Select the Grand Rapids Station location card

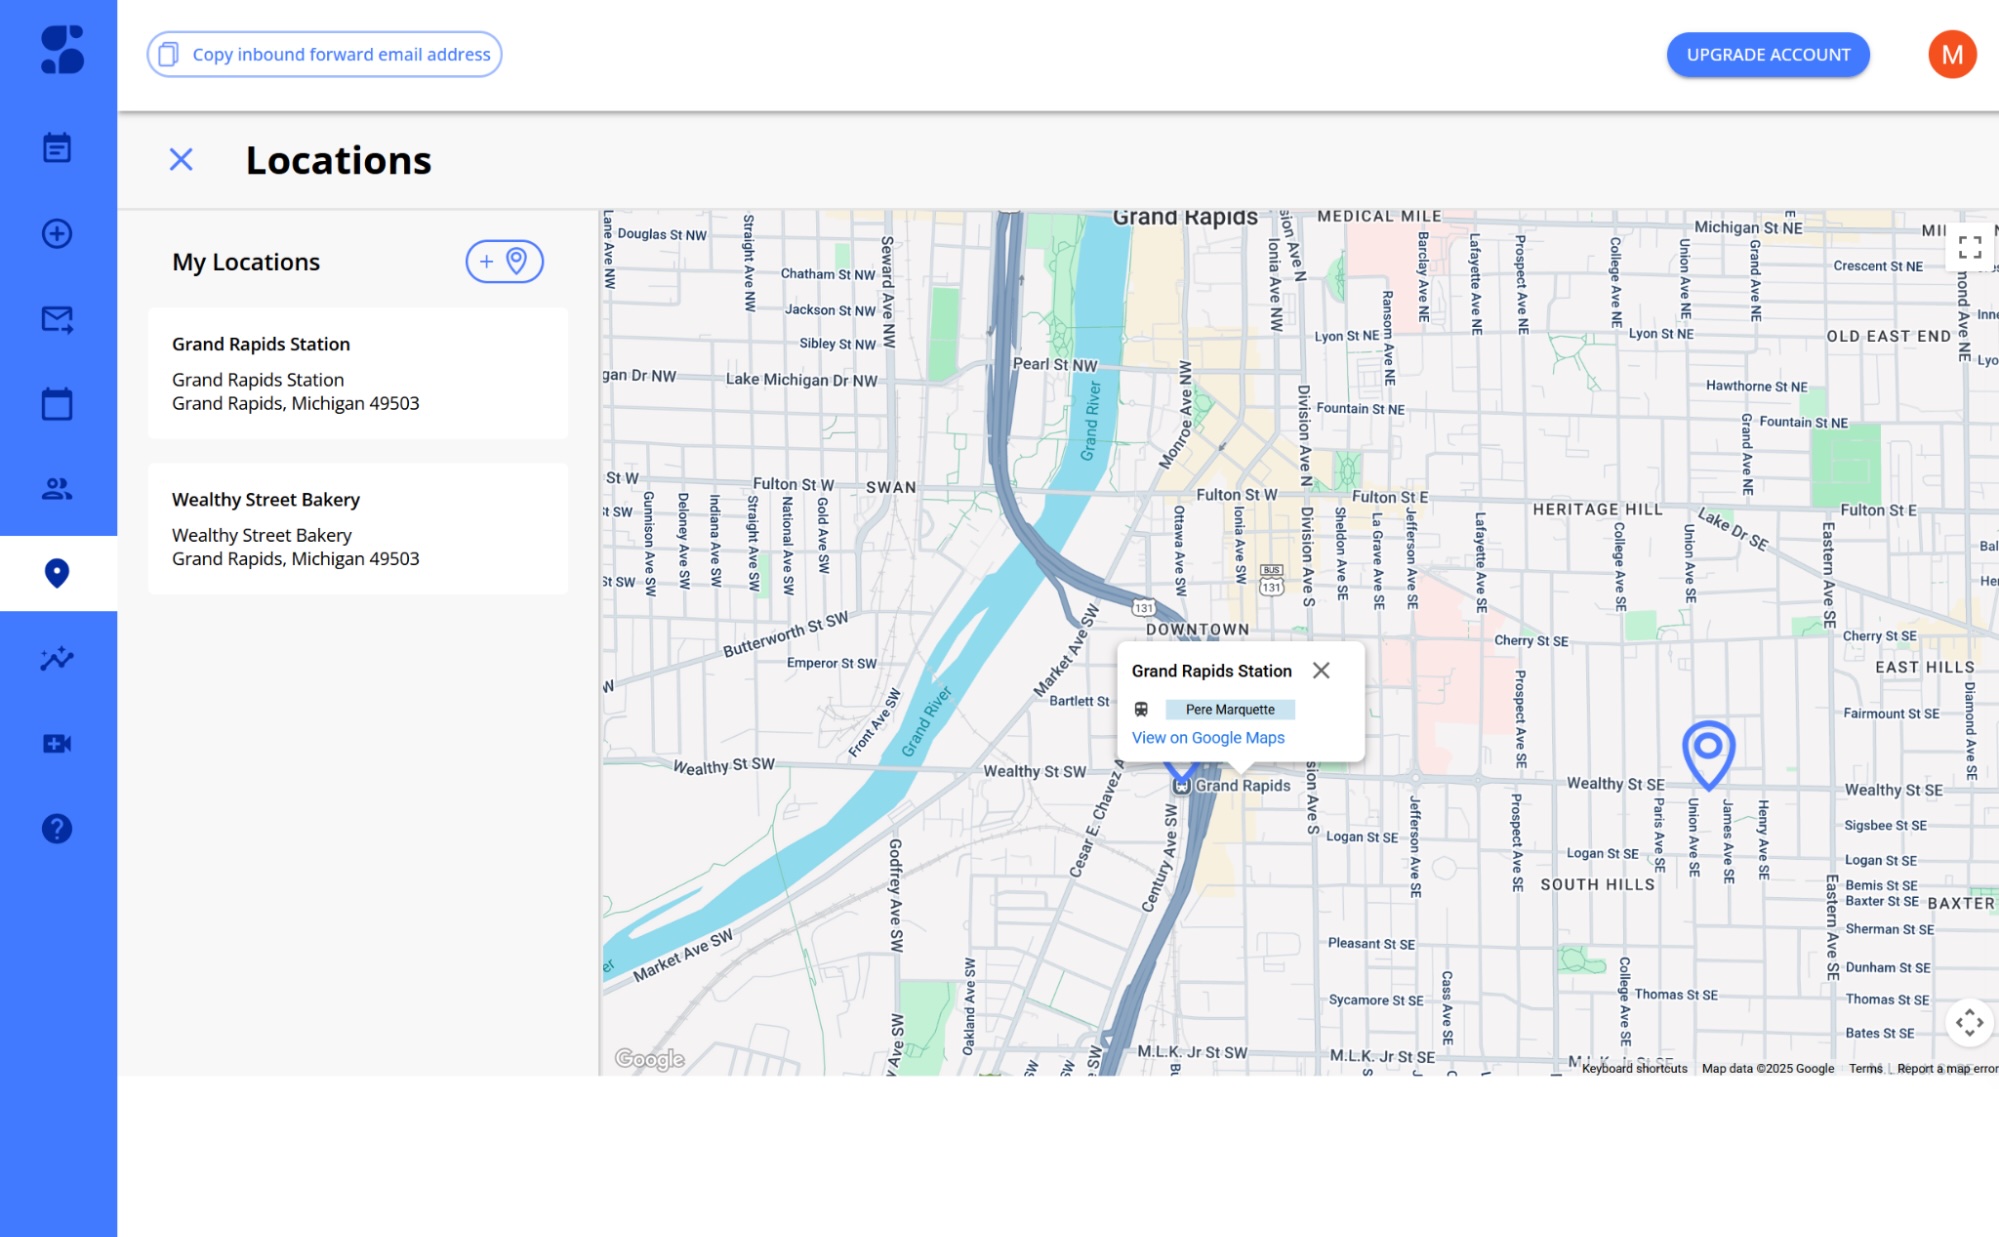[358, 373]
